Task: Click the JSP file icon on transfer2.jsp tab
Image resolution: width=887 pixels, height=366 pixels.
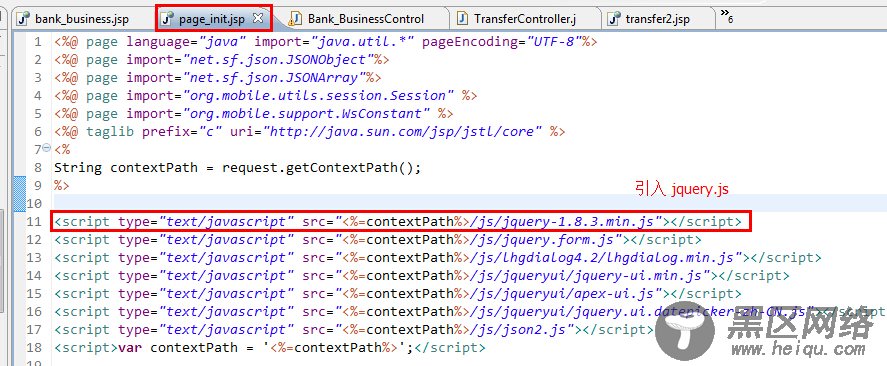Action: [x=614, y=19]
